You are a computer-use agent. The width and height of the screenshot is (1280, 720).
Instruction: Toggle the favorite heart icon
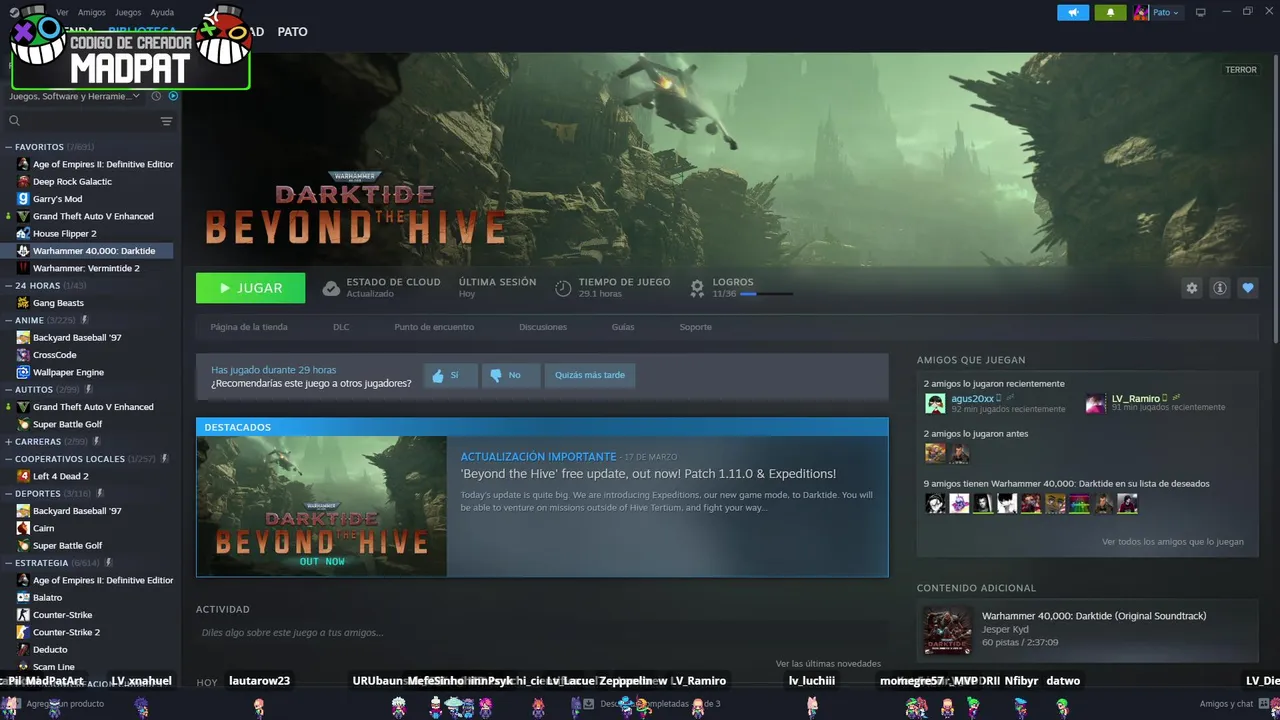pos(1247,288)
